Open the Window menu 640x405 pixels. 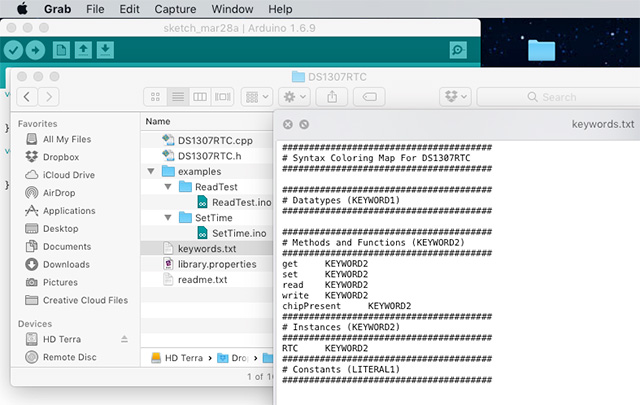pyautogui.click(x=232, y=9)
